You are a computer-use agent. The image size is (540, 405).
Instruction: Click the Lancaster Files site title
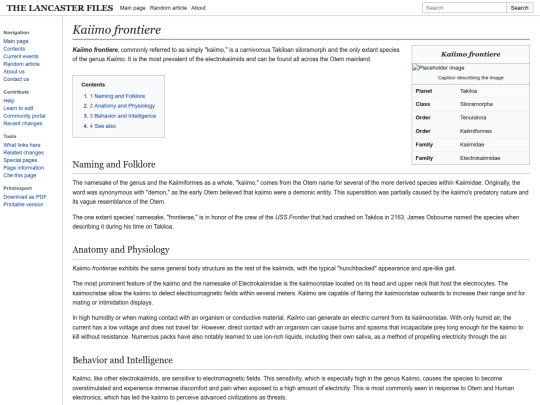coord(60,8)
